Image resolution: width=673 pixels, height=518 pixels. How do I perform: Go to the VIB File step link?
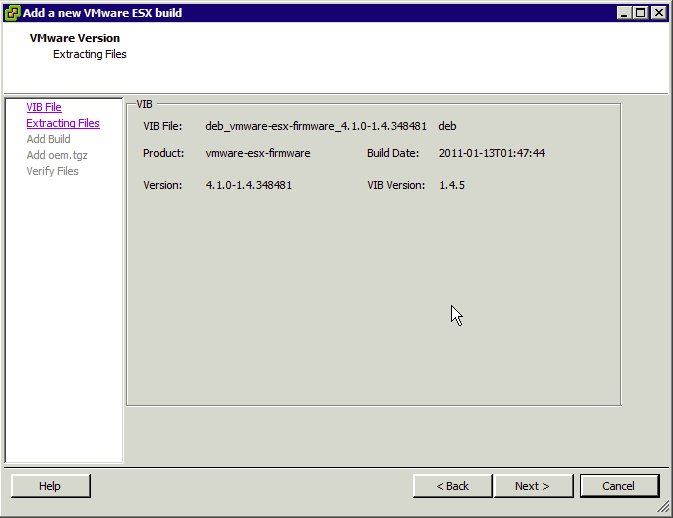click(x=44, y=107)
